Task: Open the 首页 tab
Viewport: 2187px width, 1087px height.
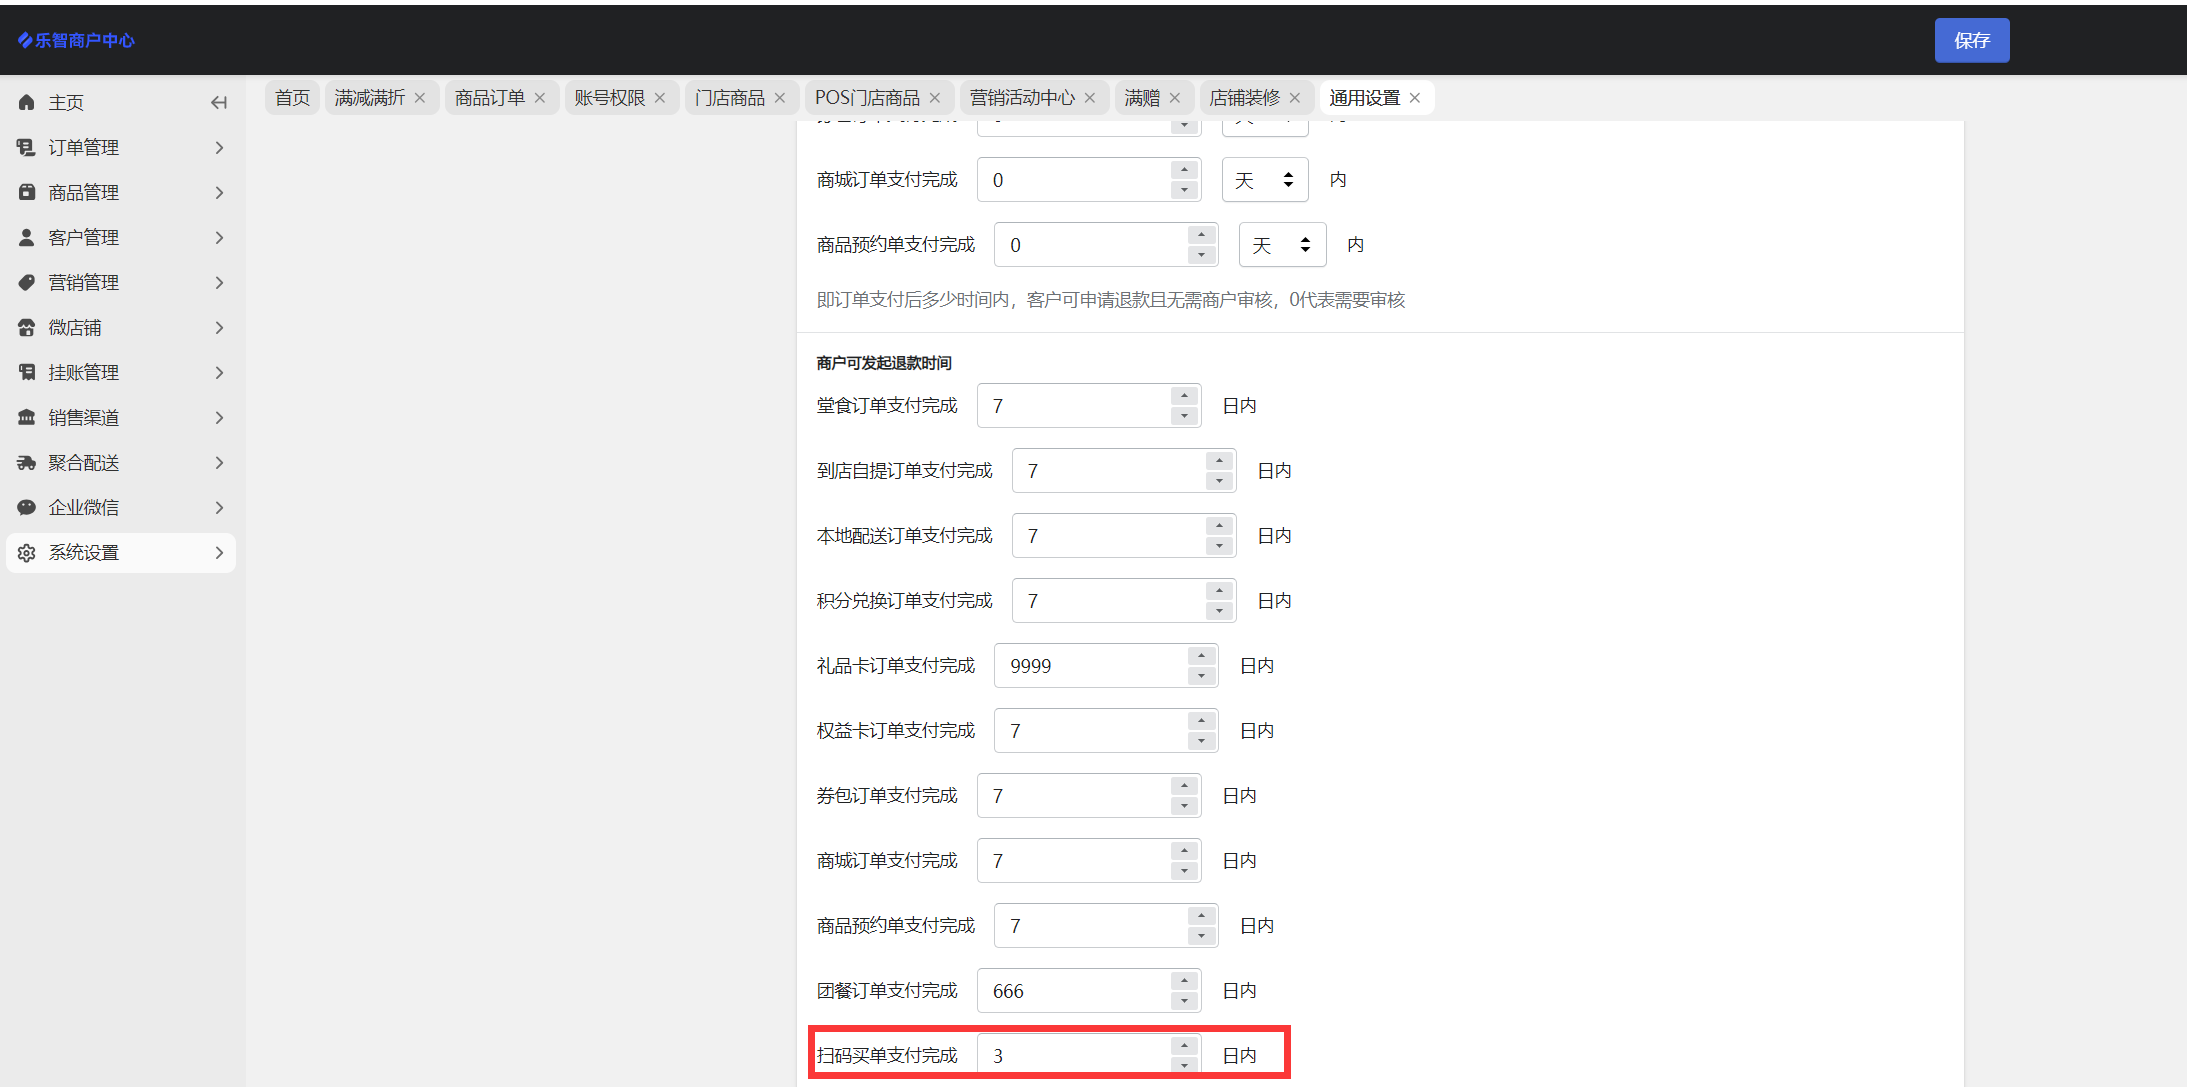Action: point(292,98)
